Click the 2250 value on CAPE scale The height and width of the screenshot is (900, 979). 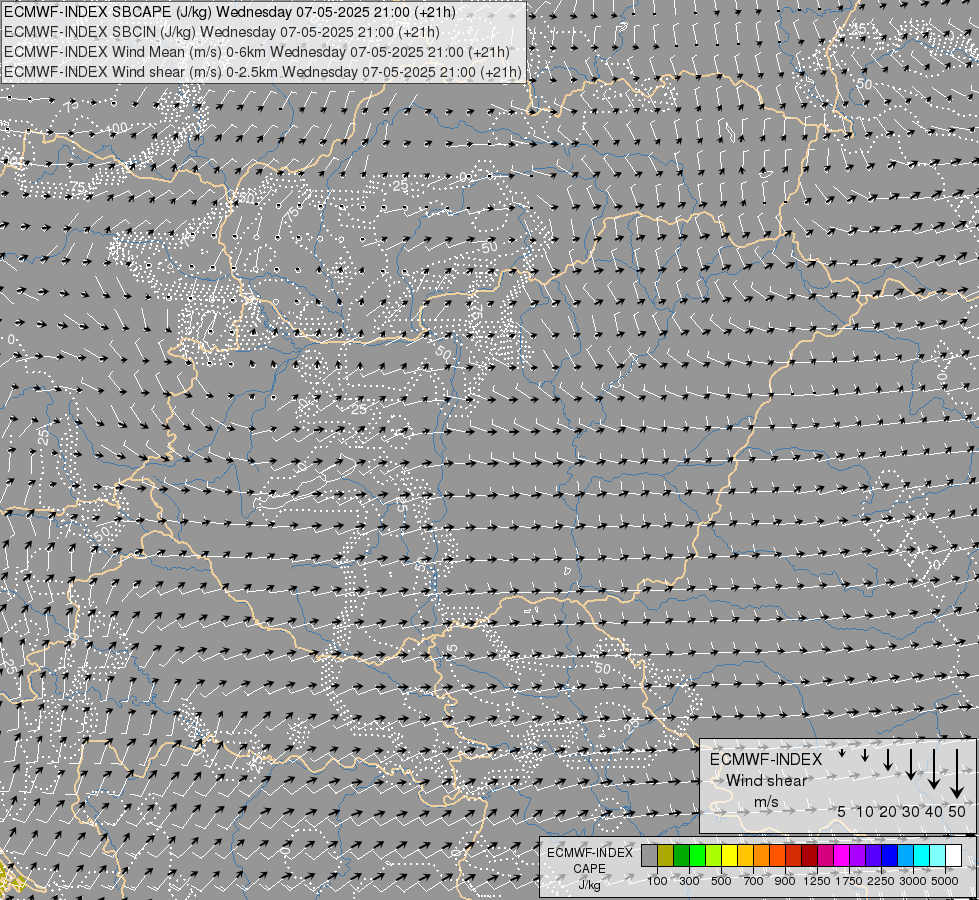pos(881,881)
